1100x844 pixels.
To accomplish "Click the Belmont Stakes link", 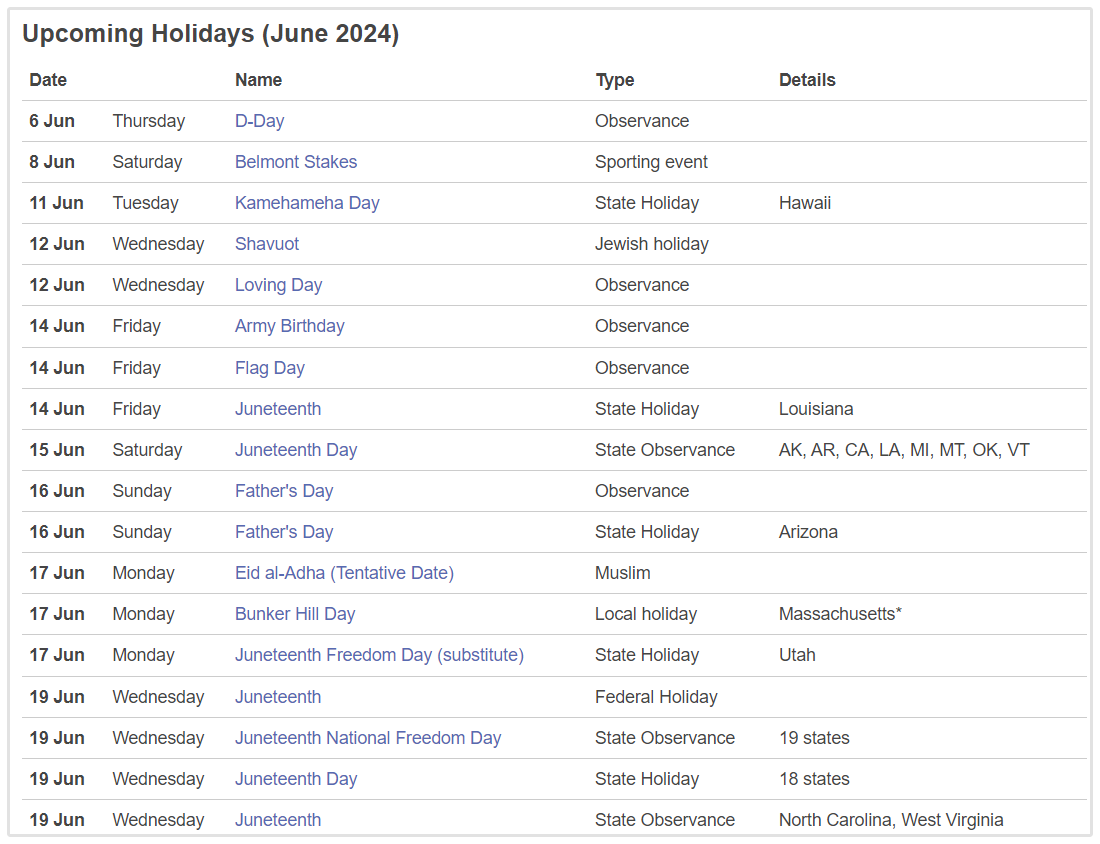I will [296, 162].
